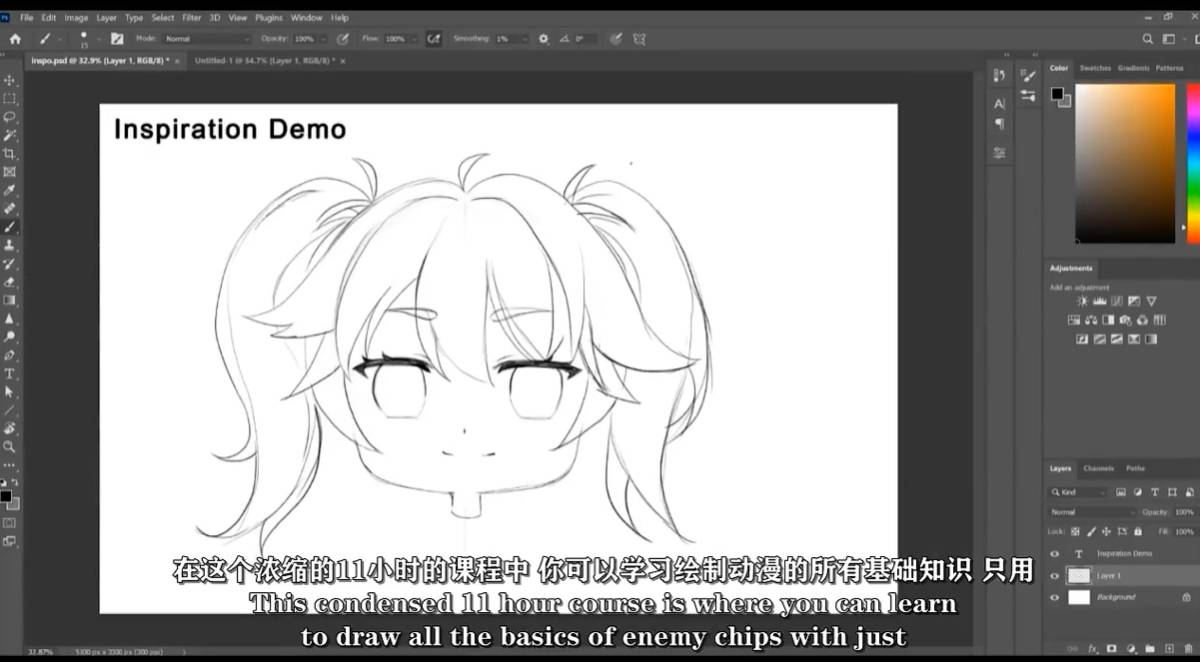Select the Crop tool
This screenshot has width=1200, height=662.
10,154
